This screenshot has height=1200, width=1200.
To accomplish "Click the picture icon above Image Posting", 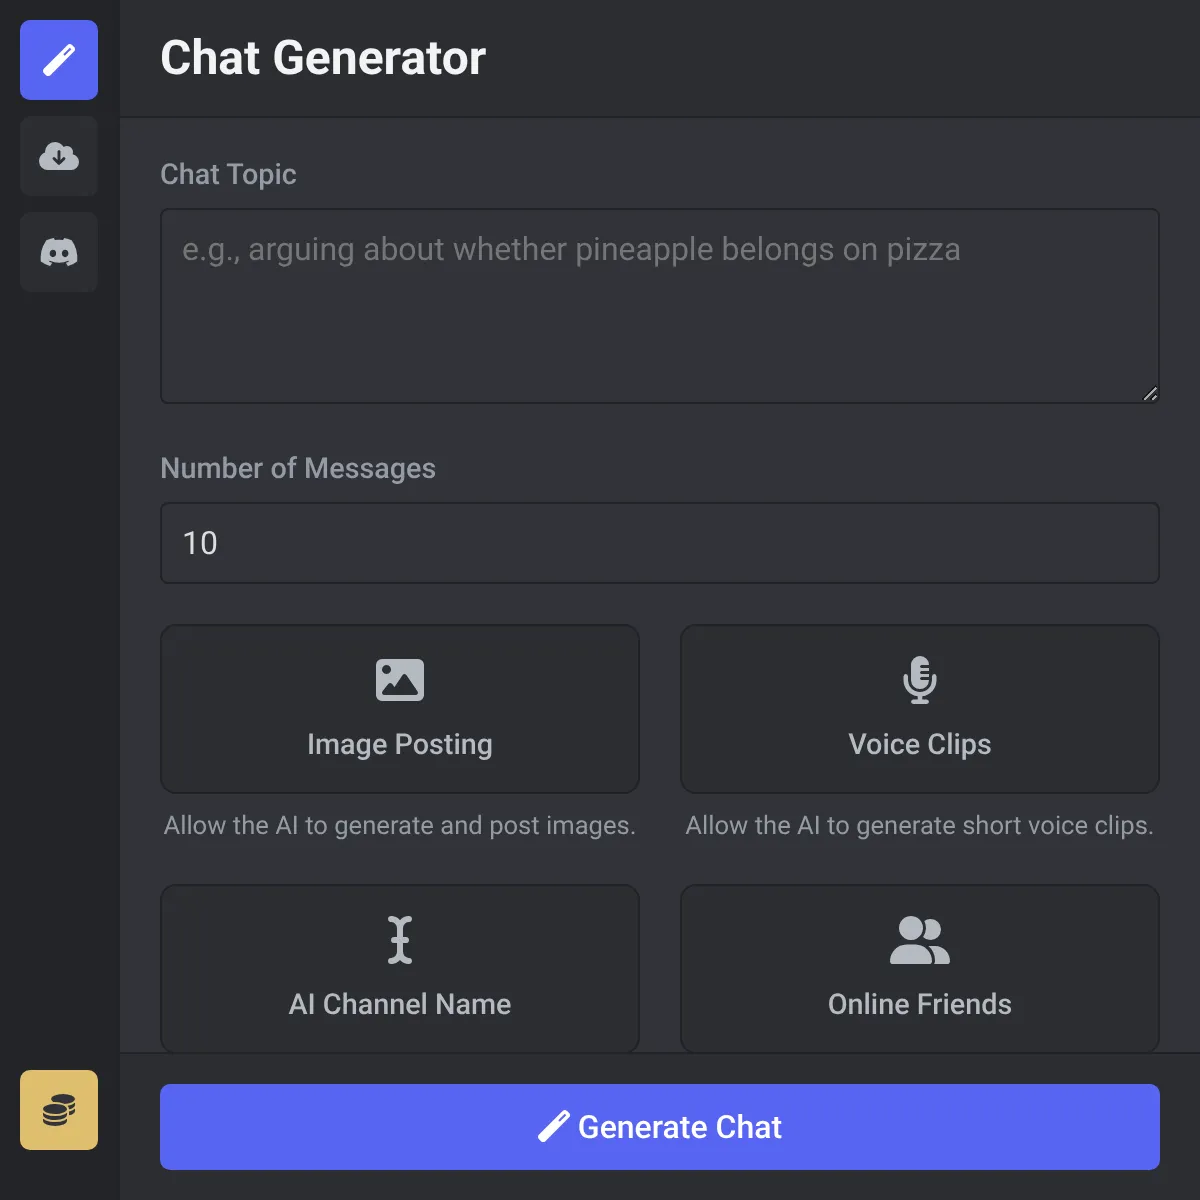I will [400, 680].
